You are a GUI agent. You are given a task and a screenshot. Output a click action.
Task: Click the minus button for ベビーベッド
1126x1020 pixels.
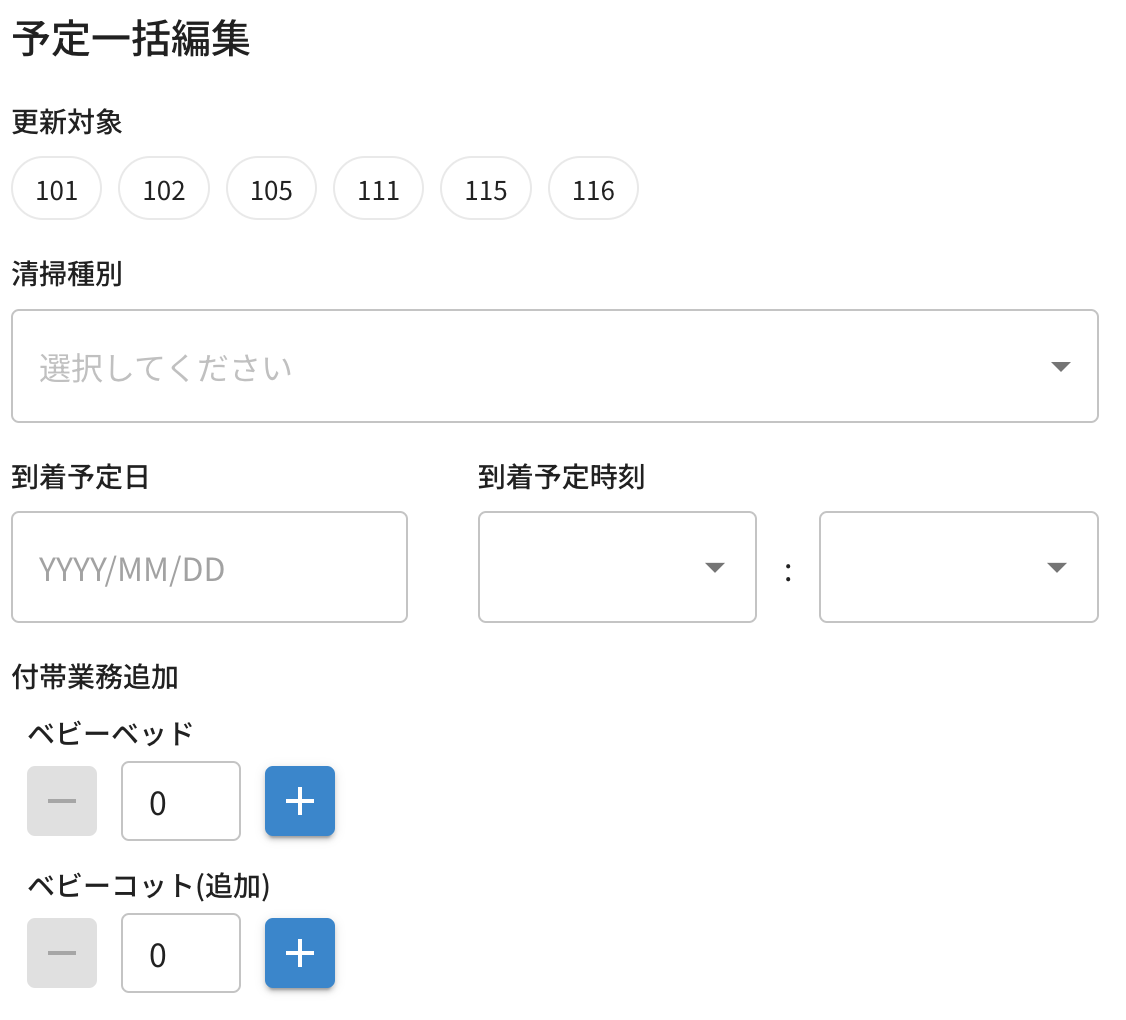pyautogui.click(x=62, y=801)
